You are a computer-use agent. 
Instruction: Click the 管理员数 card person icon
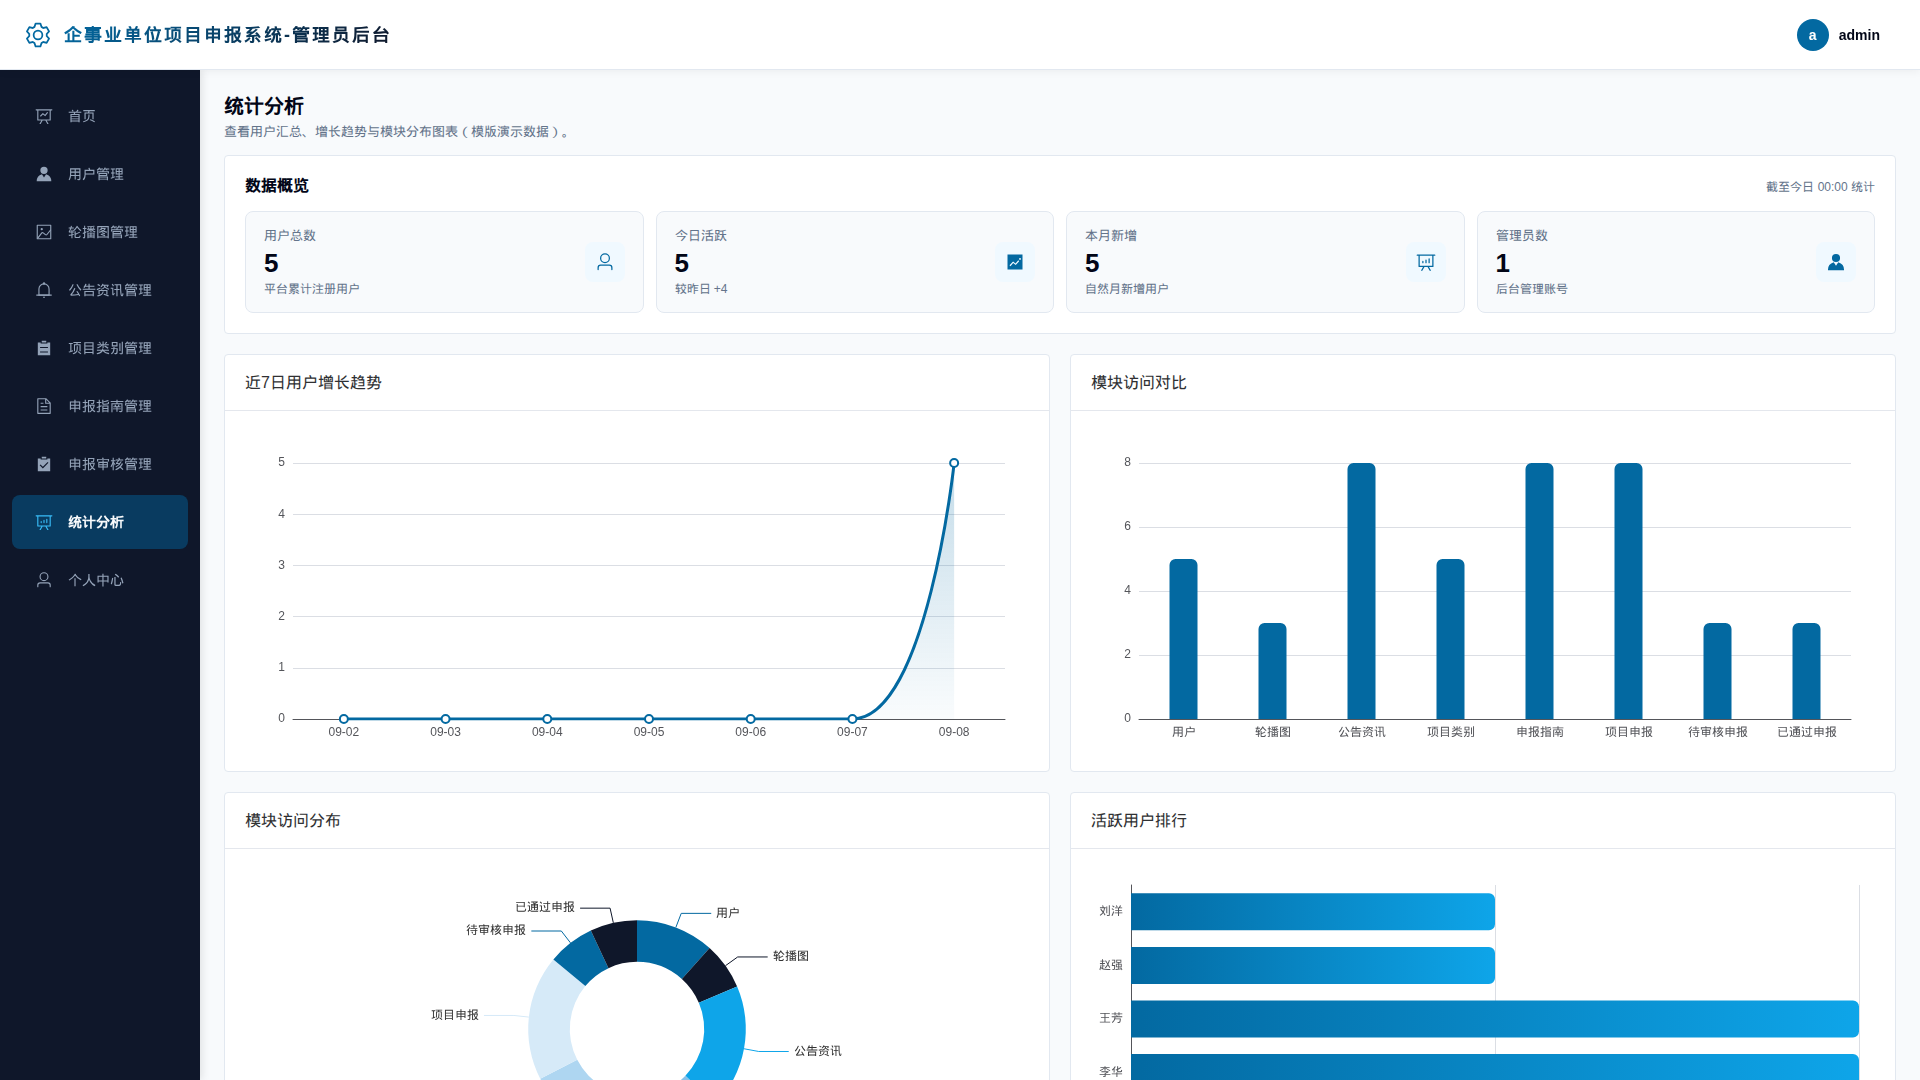click(1836, 262)
